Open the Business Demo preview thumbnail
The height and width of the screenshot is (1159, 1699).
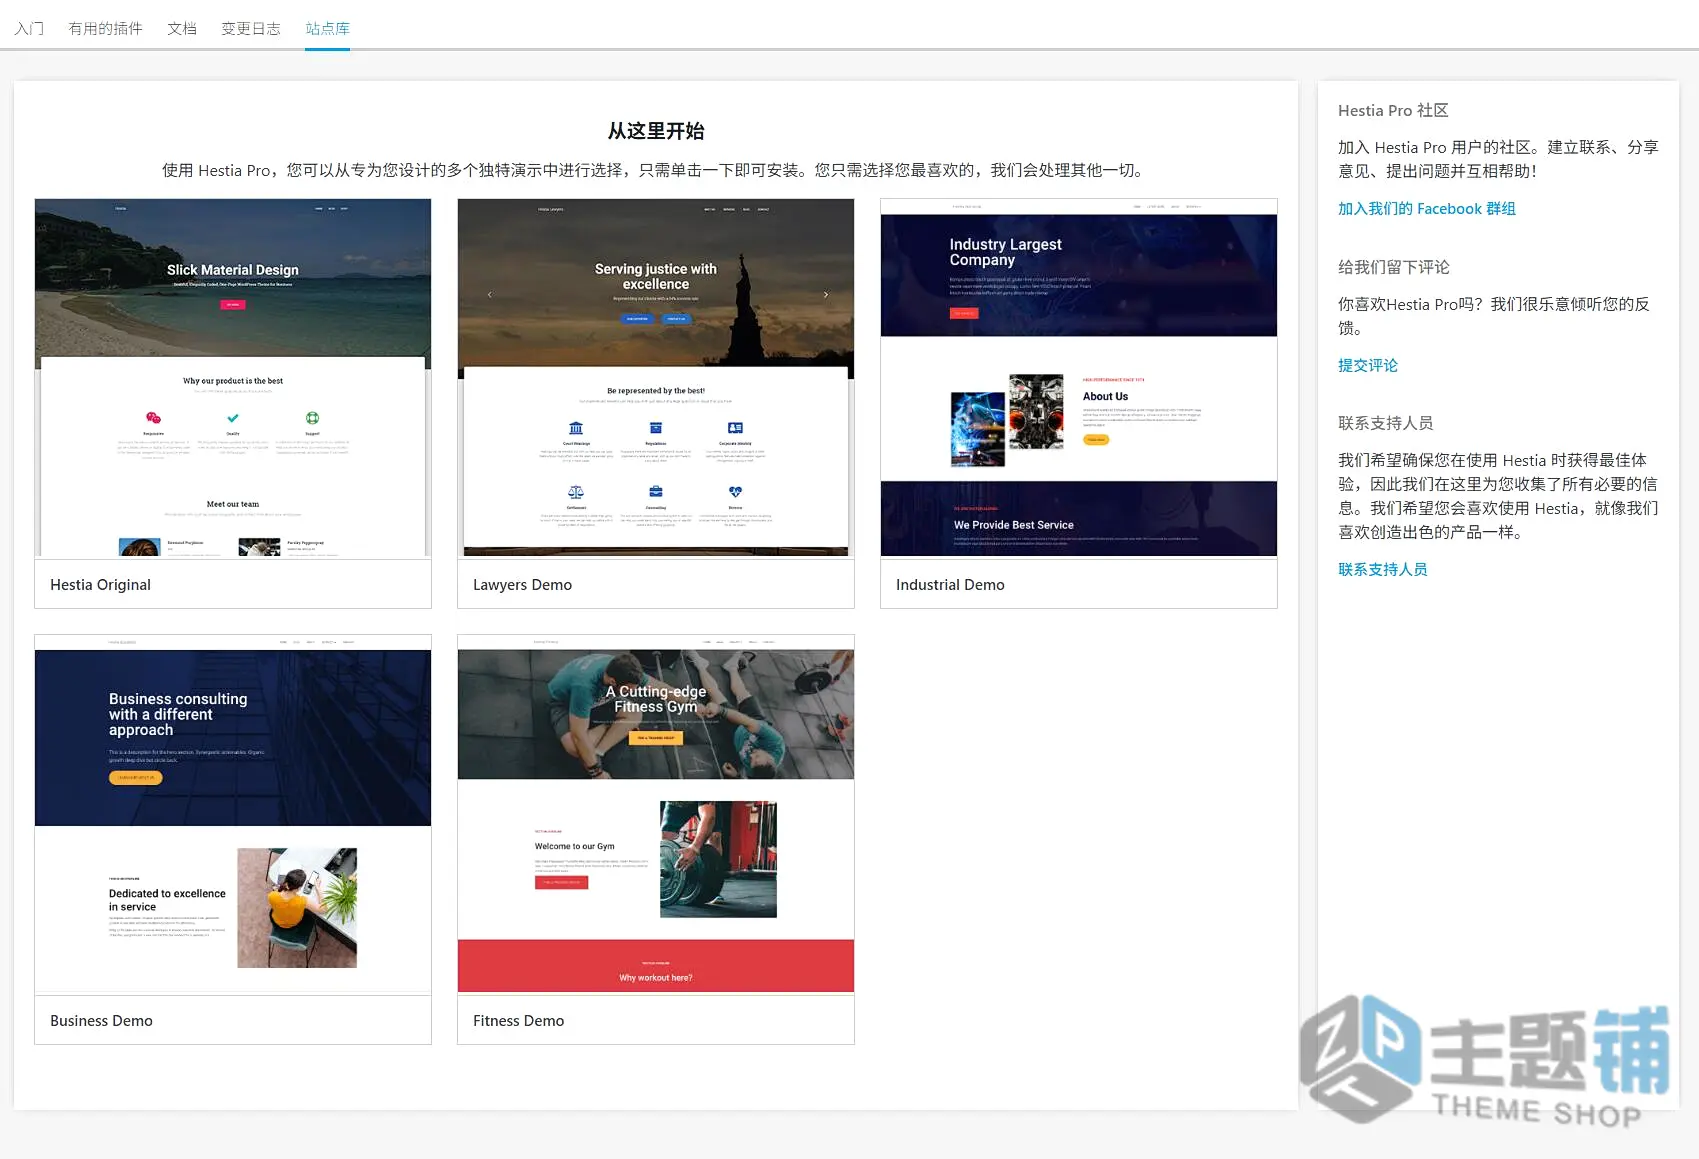click(233, 814)
